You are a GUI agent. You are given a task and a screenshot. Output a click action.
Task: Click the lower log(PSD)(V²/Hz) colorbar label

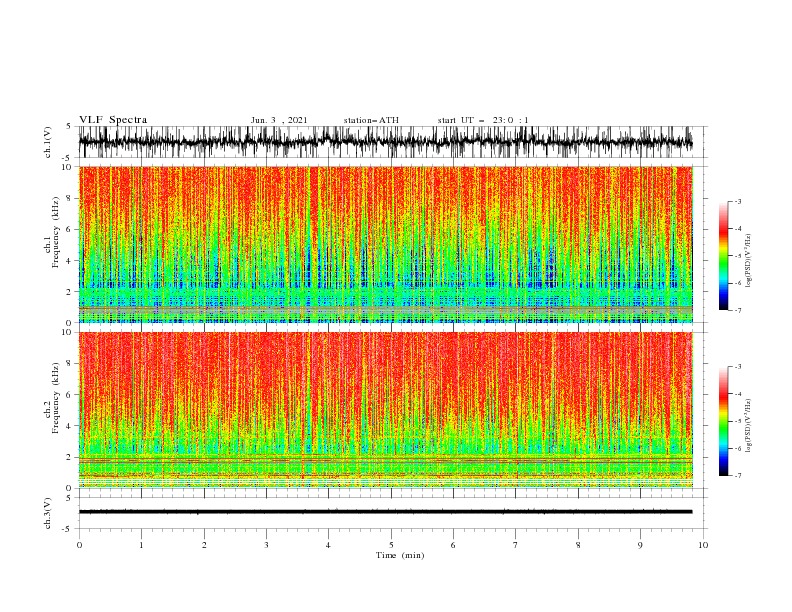748,426
